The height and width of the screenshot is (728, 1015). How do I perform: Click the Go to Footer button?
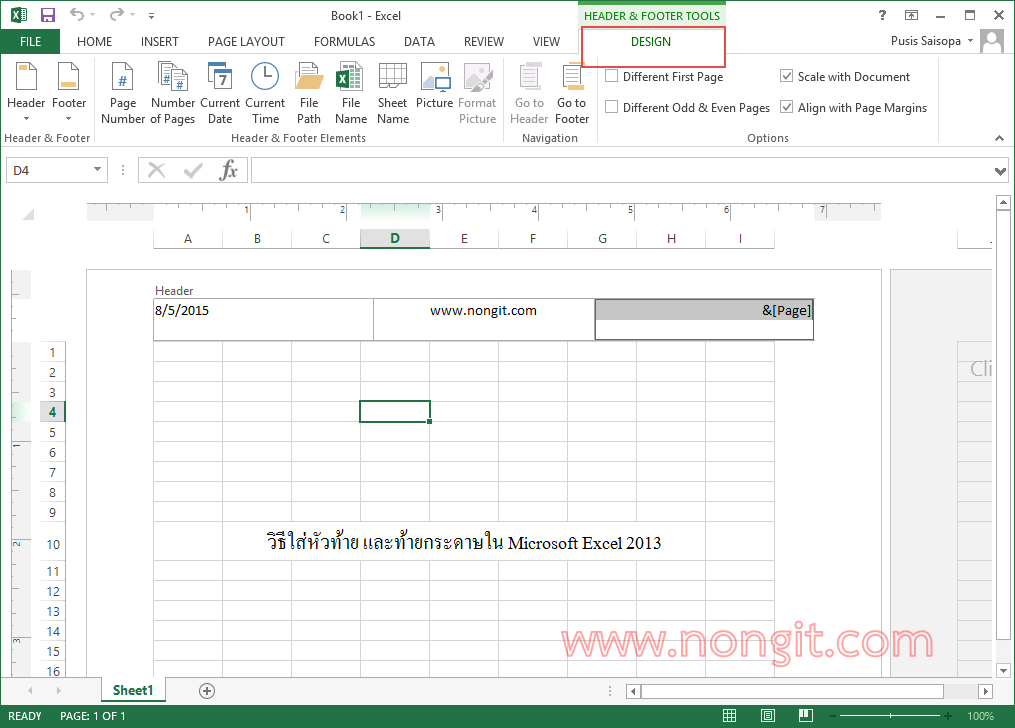572,93
